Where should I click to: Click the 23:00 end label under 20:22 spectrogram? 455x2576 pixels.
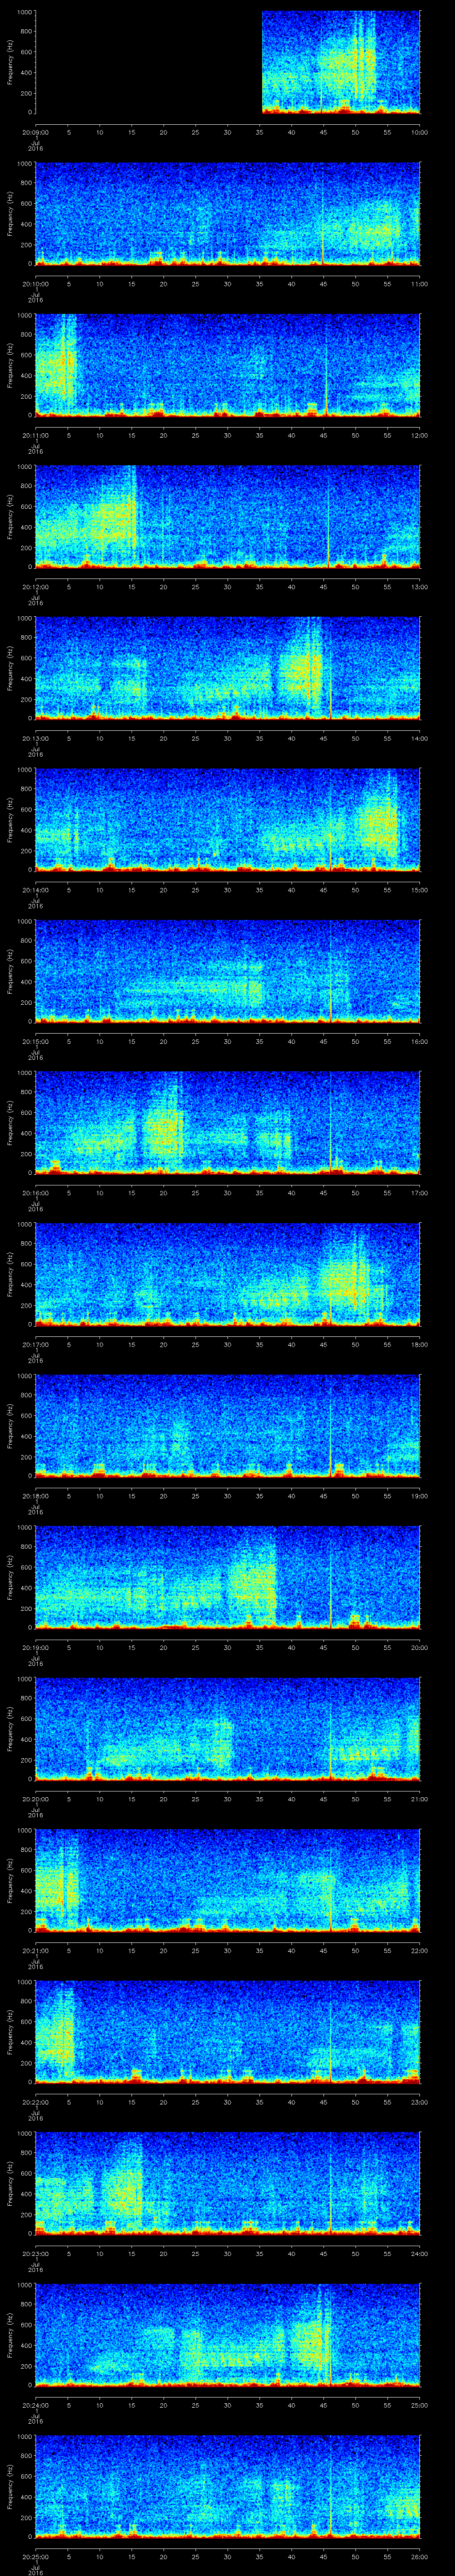coord(419,2102)
